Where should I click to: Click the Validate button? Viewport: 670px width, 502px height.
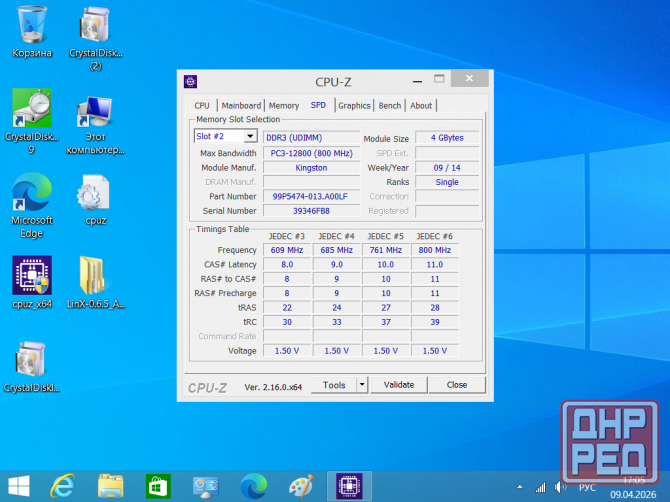pos(399,385)
